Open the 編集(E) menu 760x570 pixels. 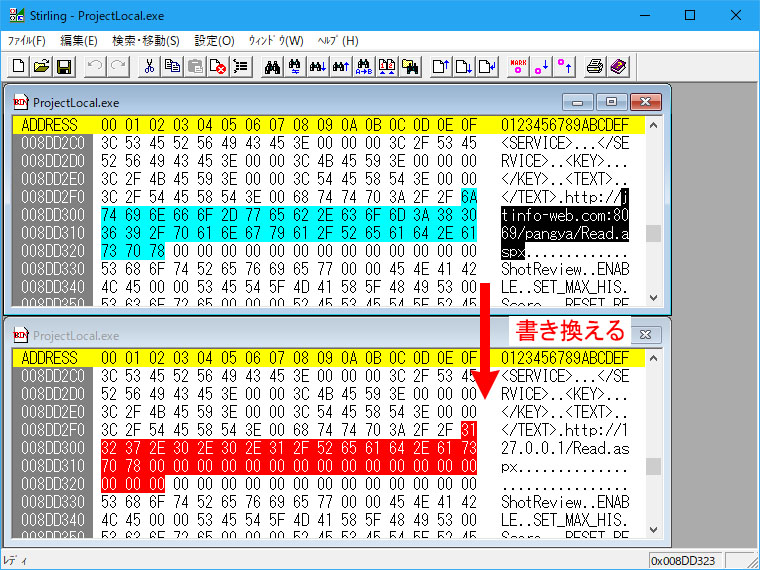click(x=79, y=41)
